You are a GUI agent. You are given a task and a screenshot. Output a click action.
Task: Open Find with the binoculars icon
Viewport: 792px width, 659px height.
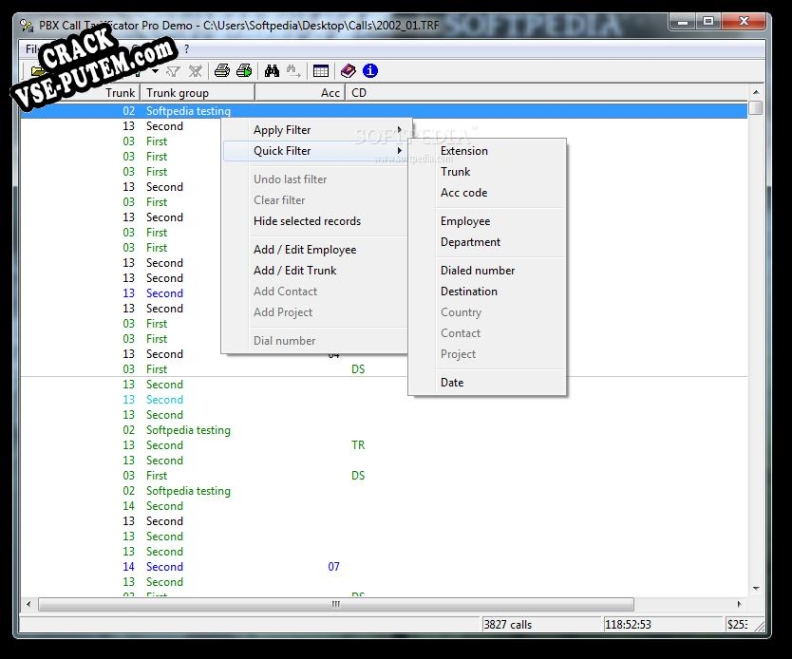(x=272, y=71)
